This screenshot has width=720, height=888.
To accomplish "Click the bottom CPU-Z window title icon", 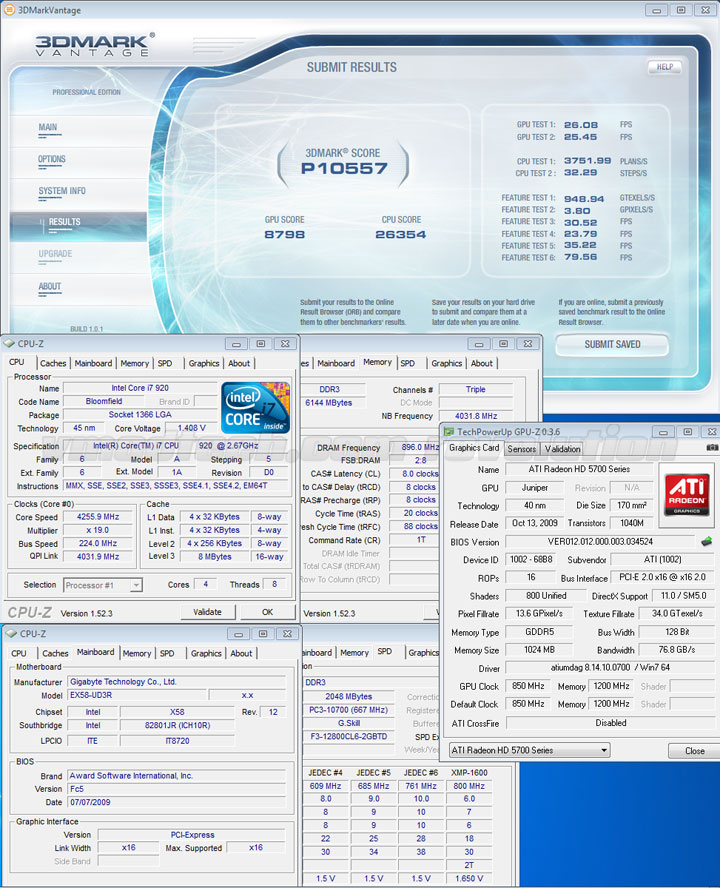I will 11,633.
